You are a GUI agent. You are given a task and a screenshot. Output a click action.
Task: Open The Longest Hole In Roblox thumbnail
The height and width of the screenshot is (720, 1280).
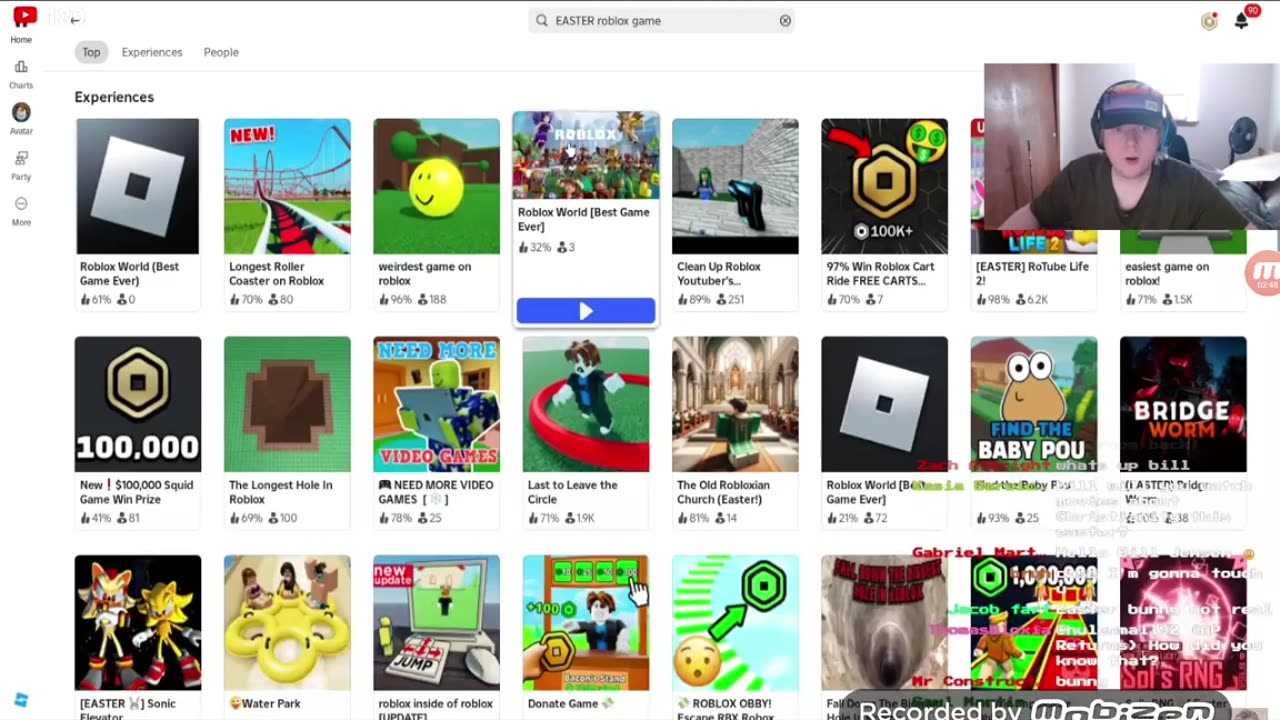(x=287, y=404)
